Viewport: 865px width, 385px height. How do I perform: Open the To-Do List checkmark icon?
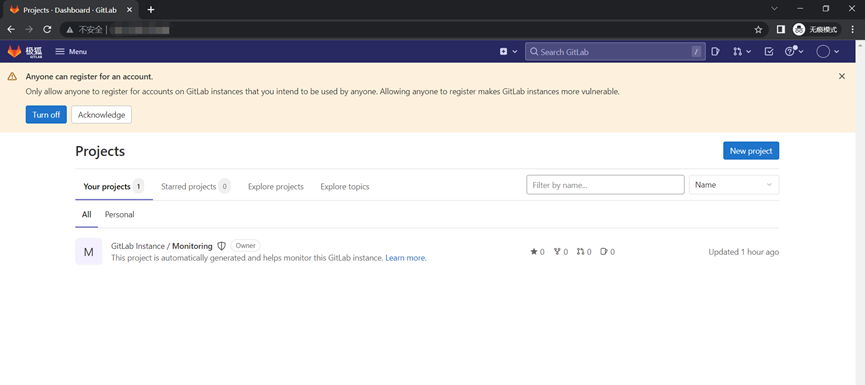(x=768, y=52)
